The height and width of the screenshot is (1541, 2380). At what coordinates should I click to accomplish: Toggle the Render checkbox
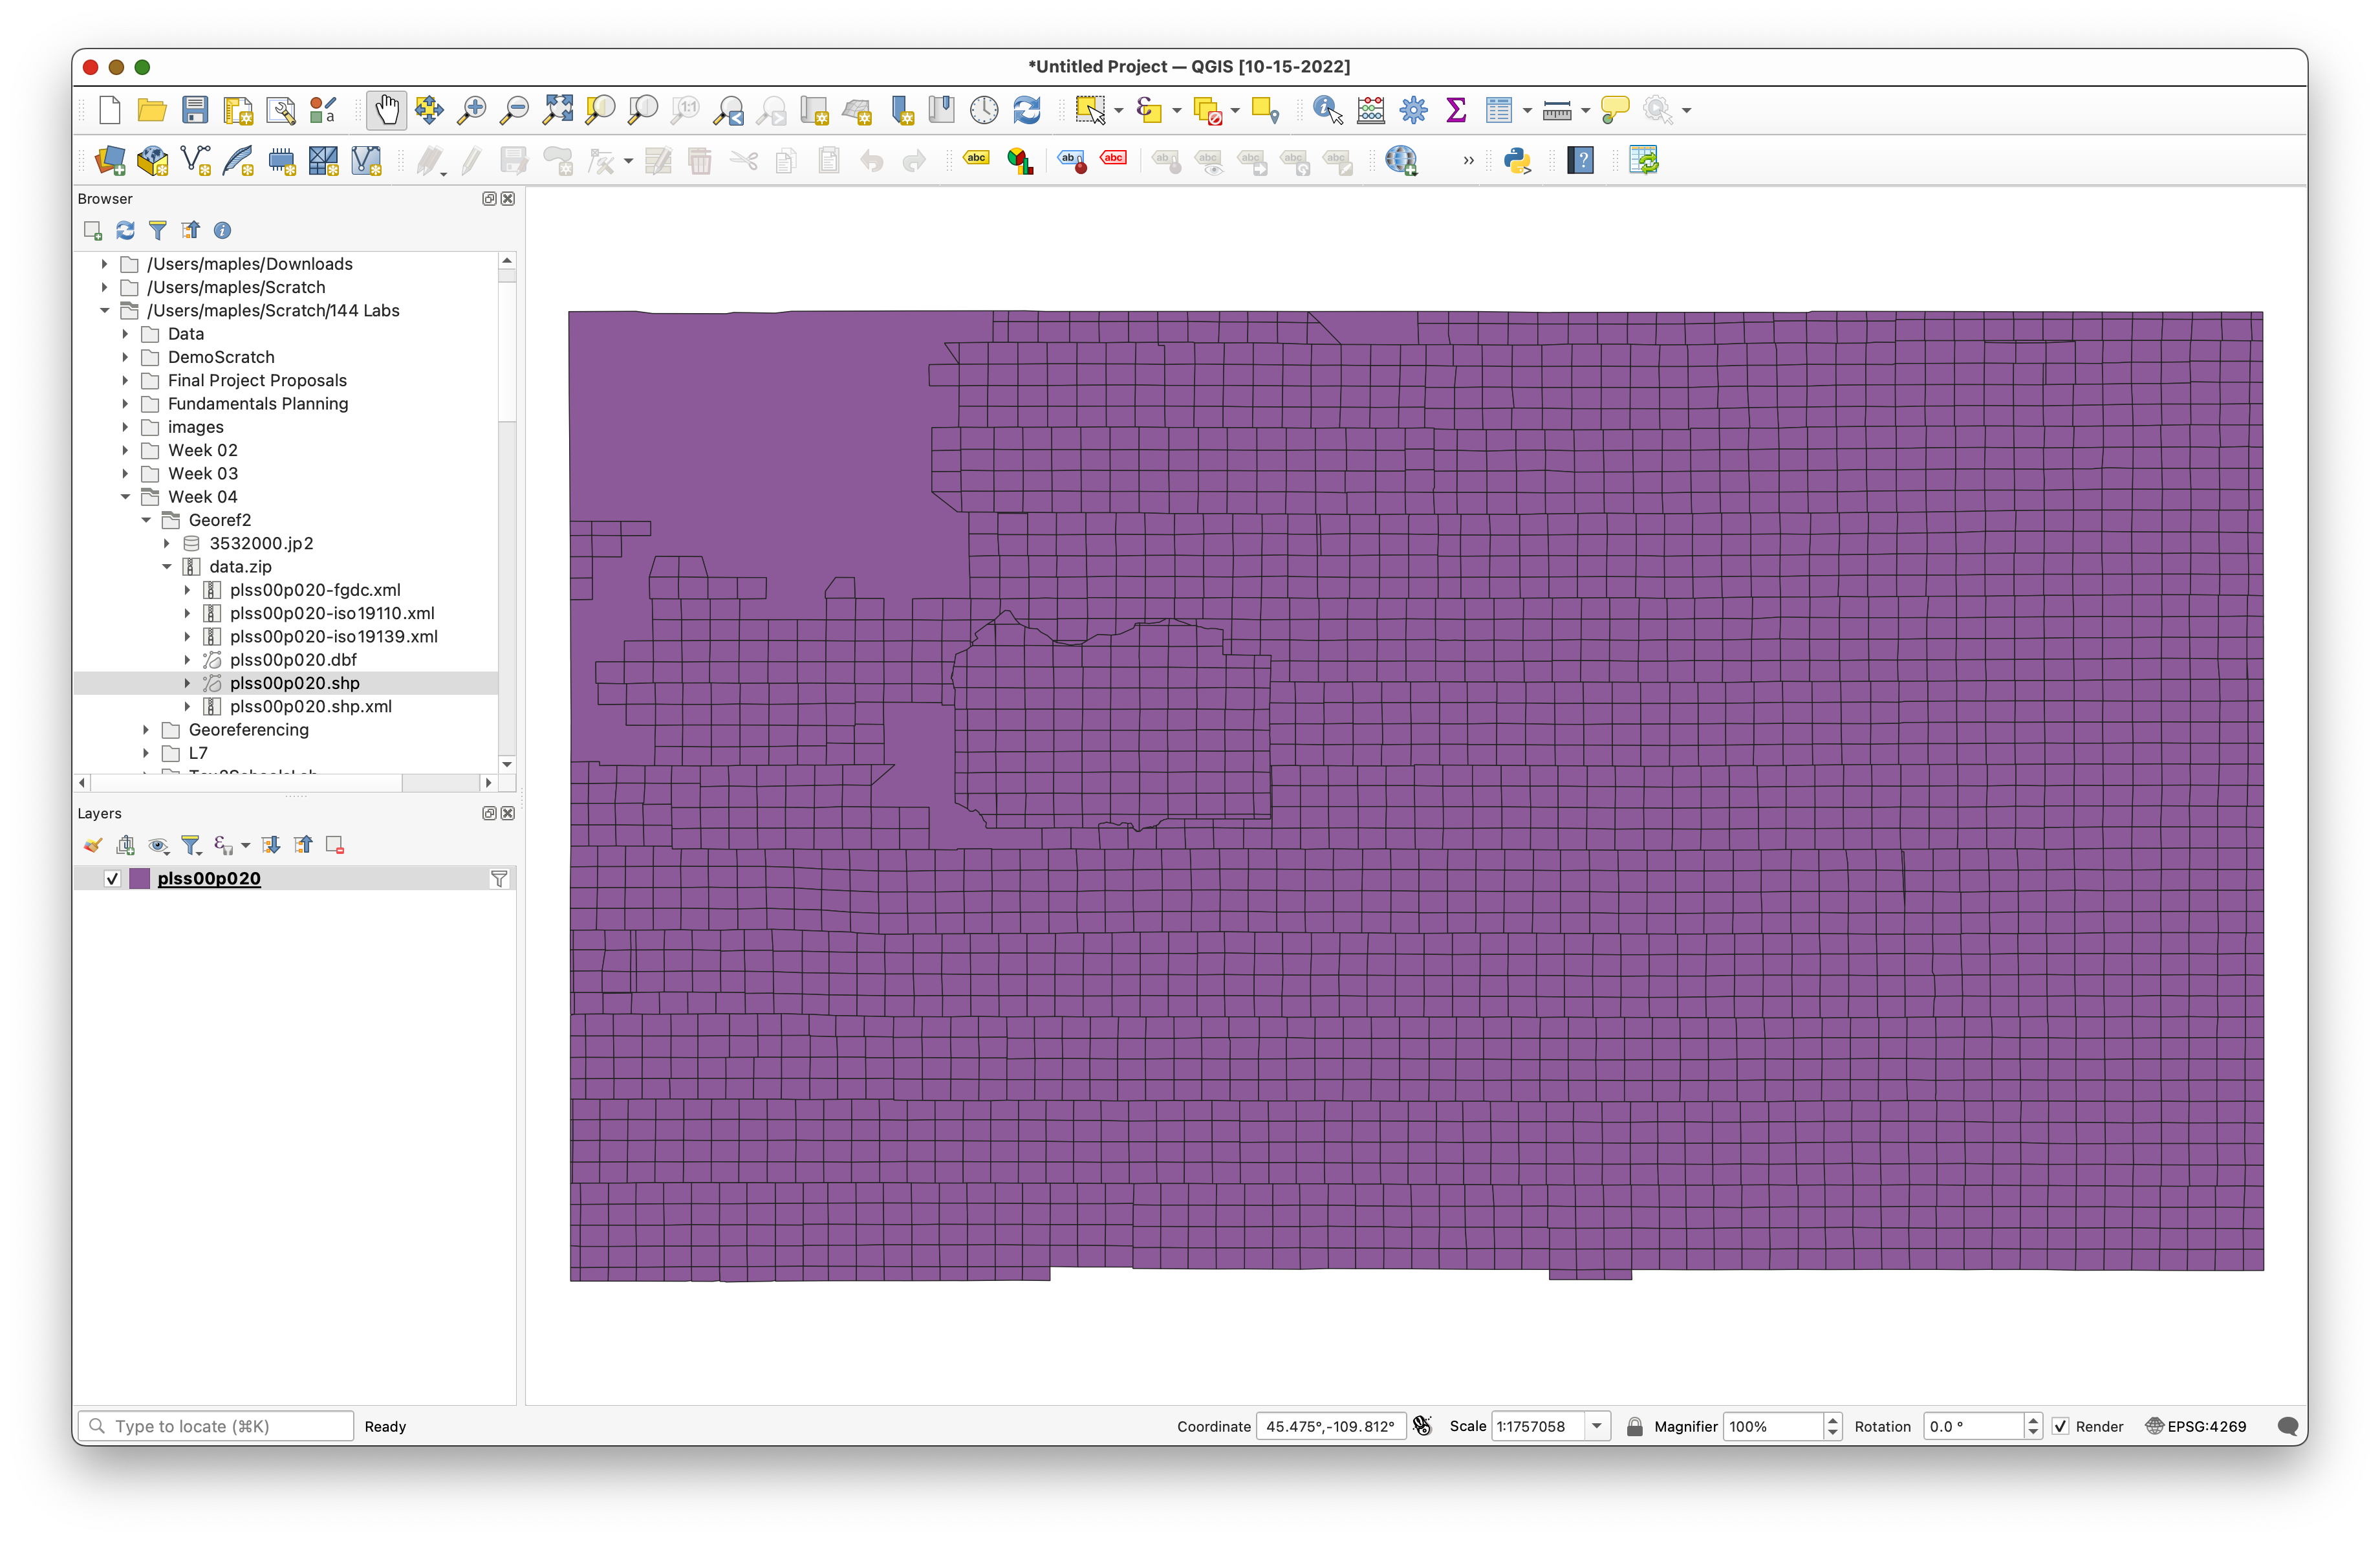coord(2060,1426)
